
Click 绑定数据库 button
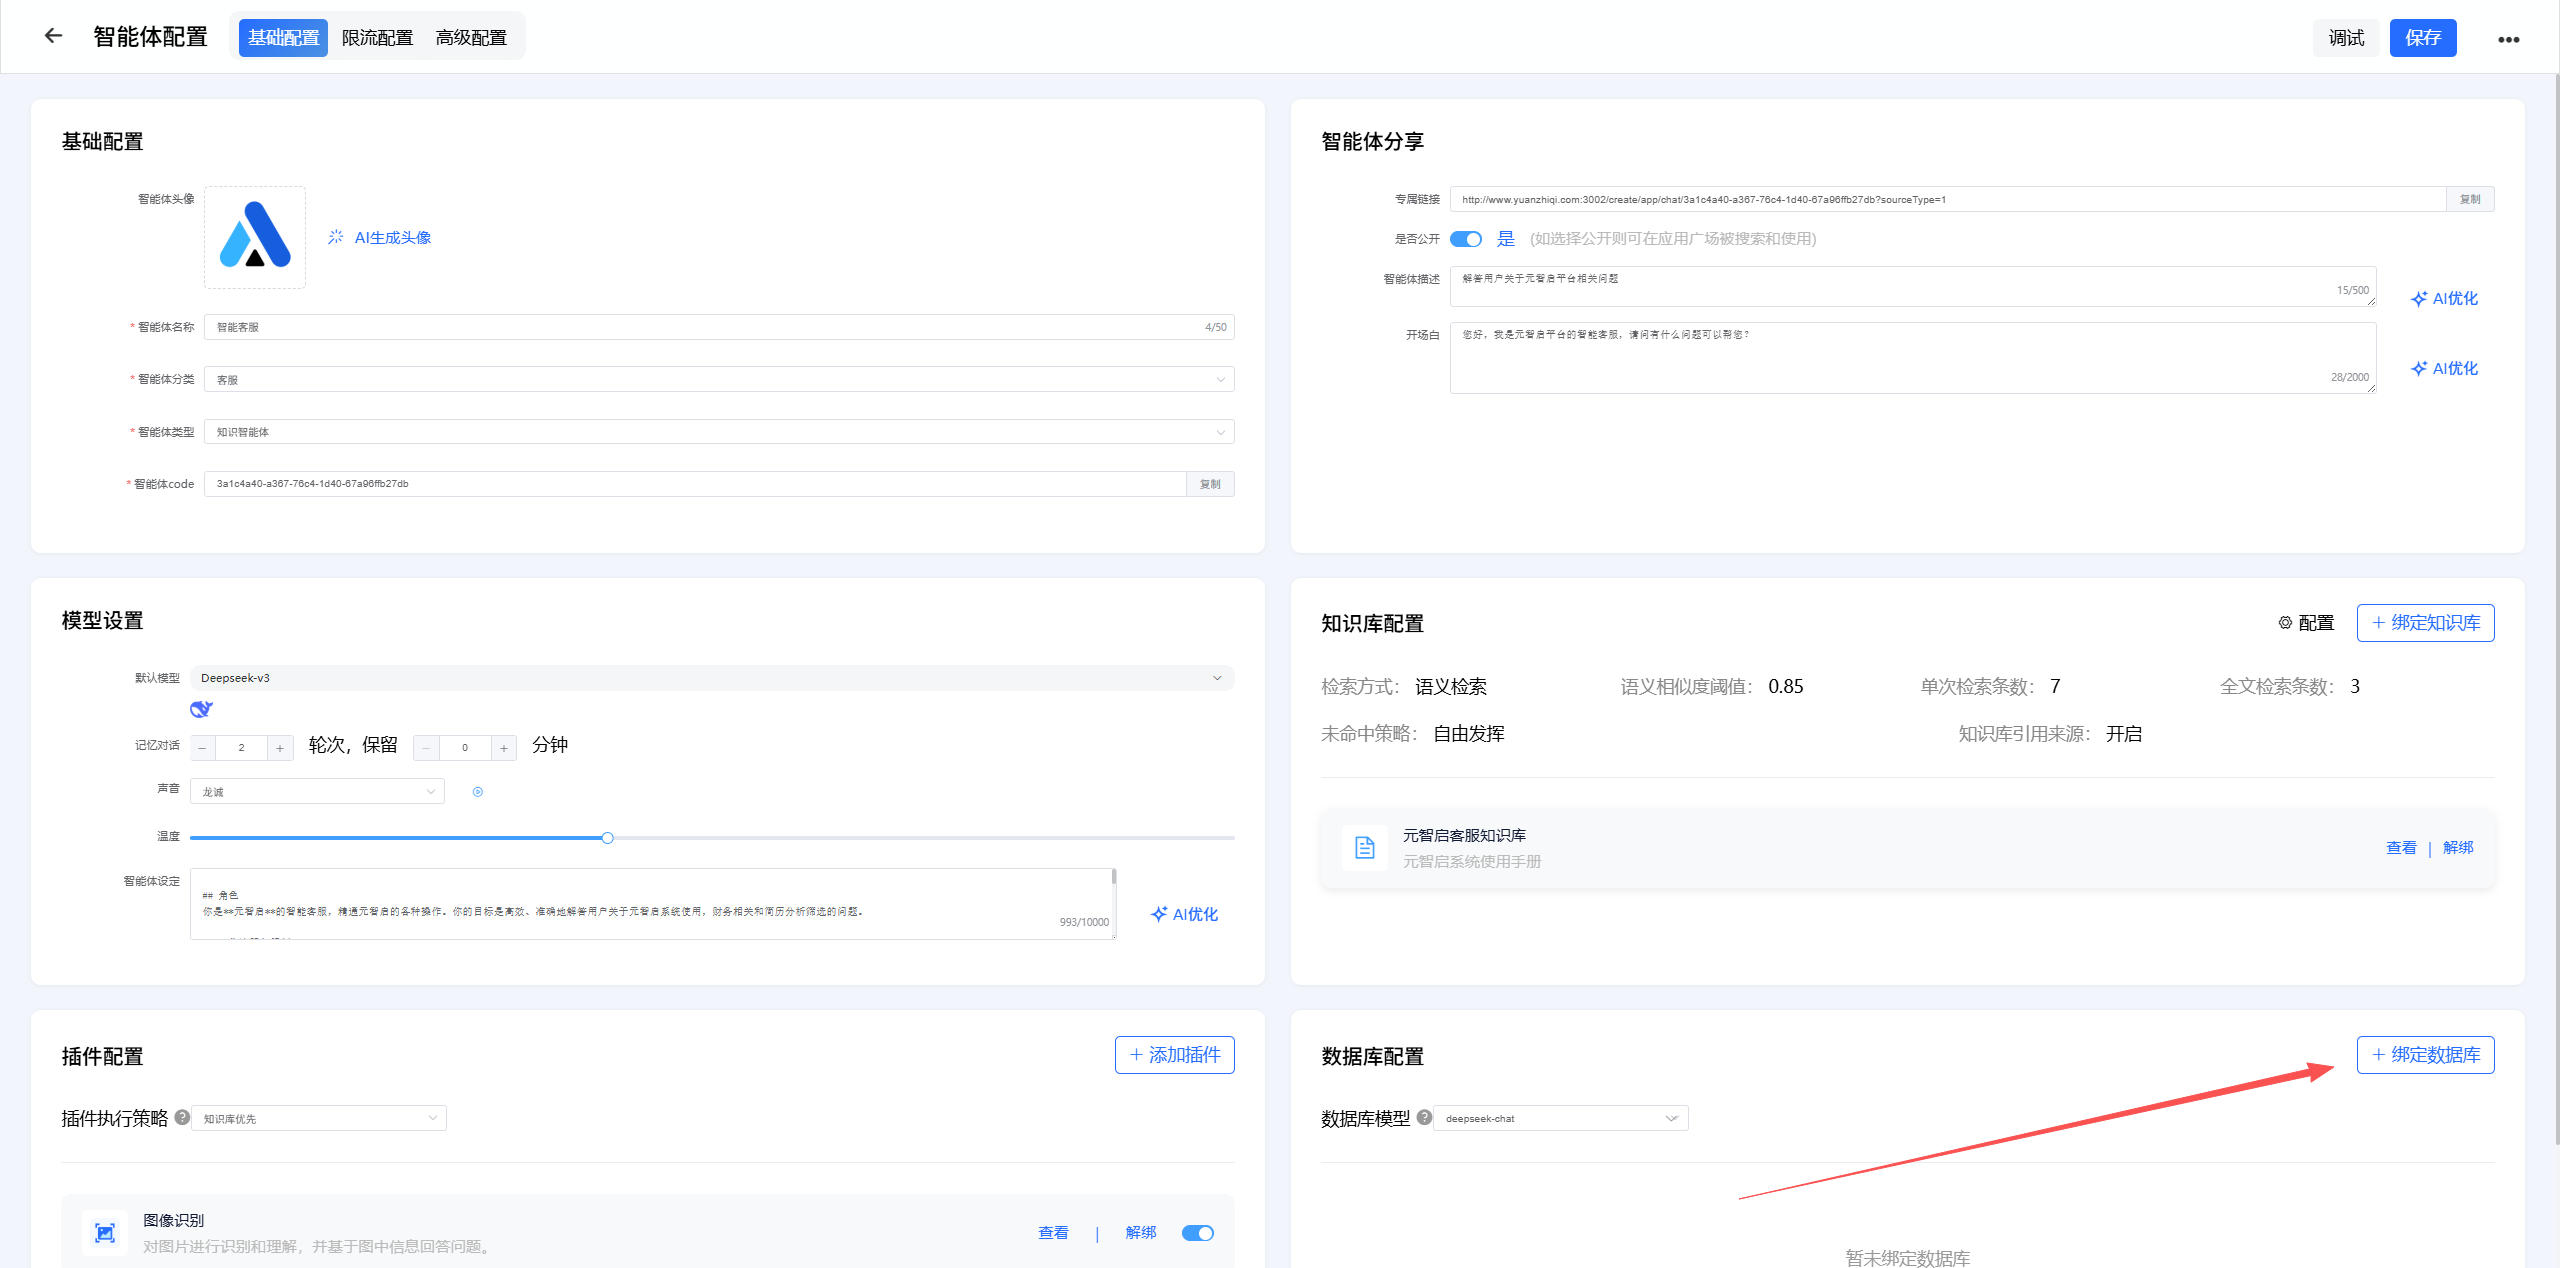(x=2425, y=1055)
